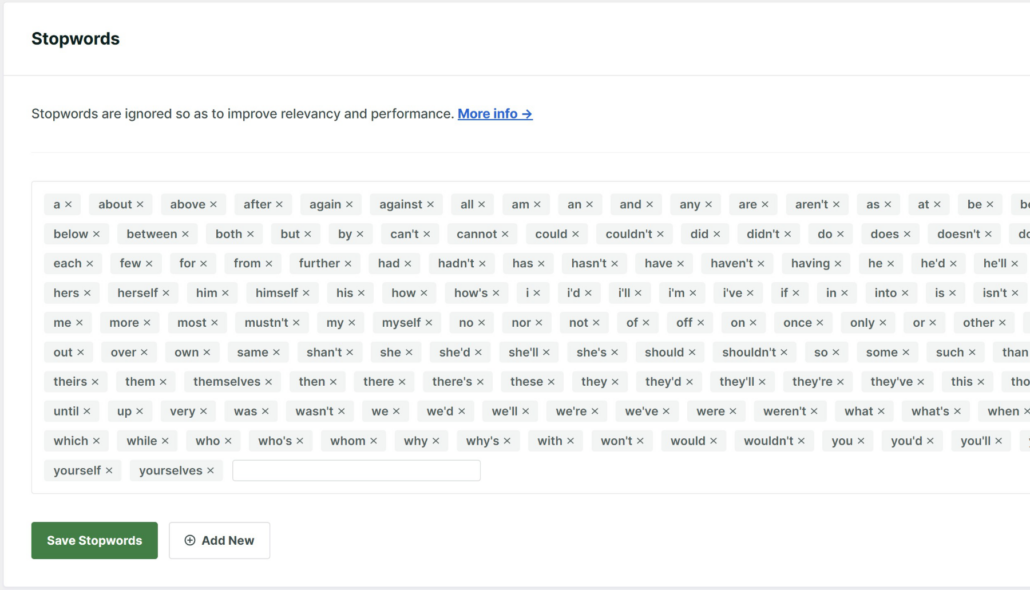Remove the 'yourselves' stopword with ×

point(210,470)
